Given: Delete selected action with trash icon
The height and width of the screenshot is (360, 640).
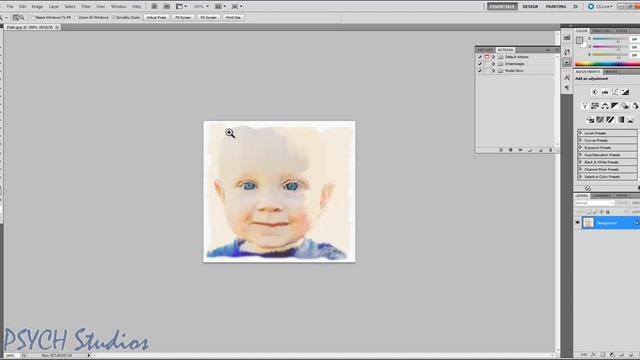Looking at the screenshot, I should point(550,150).
